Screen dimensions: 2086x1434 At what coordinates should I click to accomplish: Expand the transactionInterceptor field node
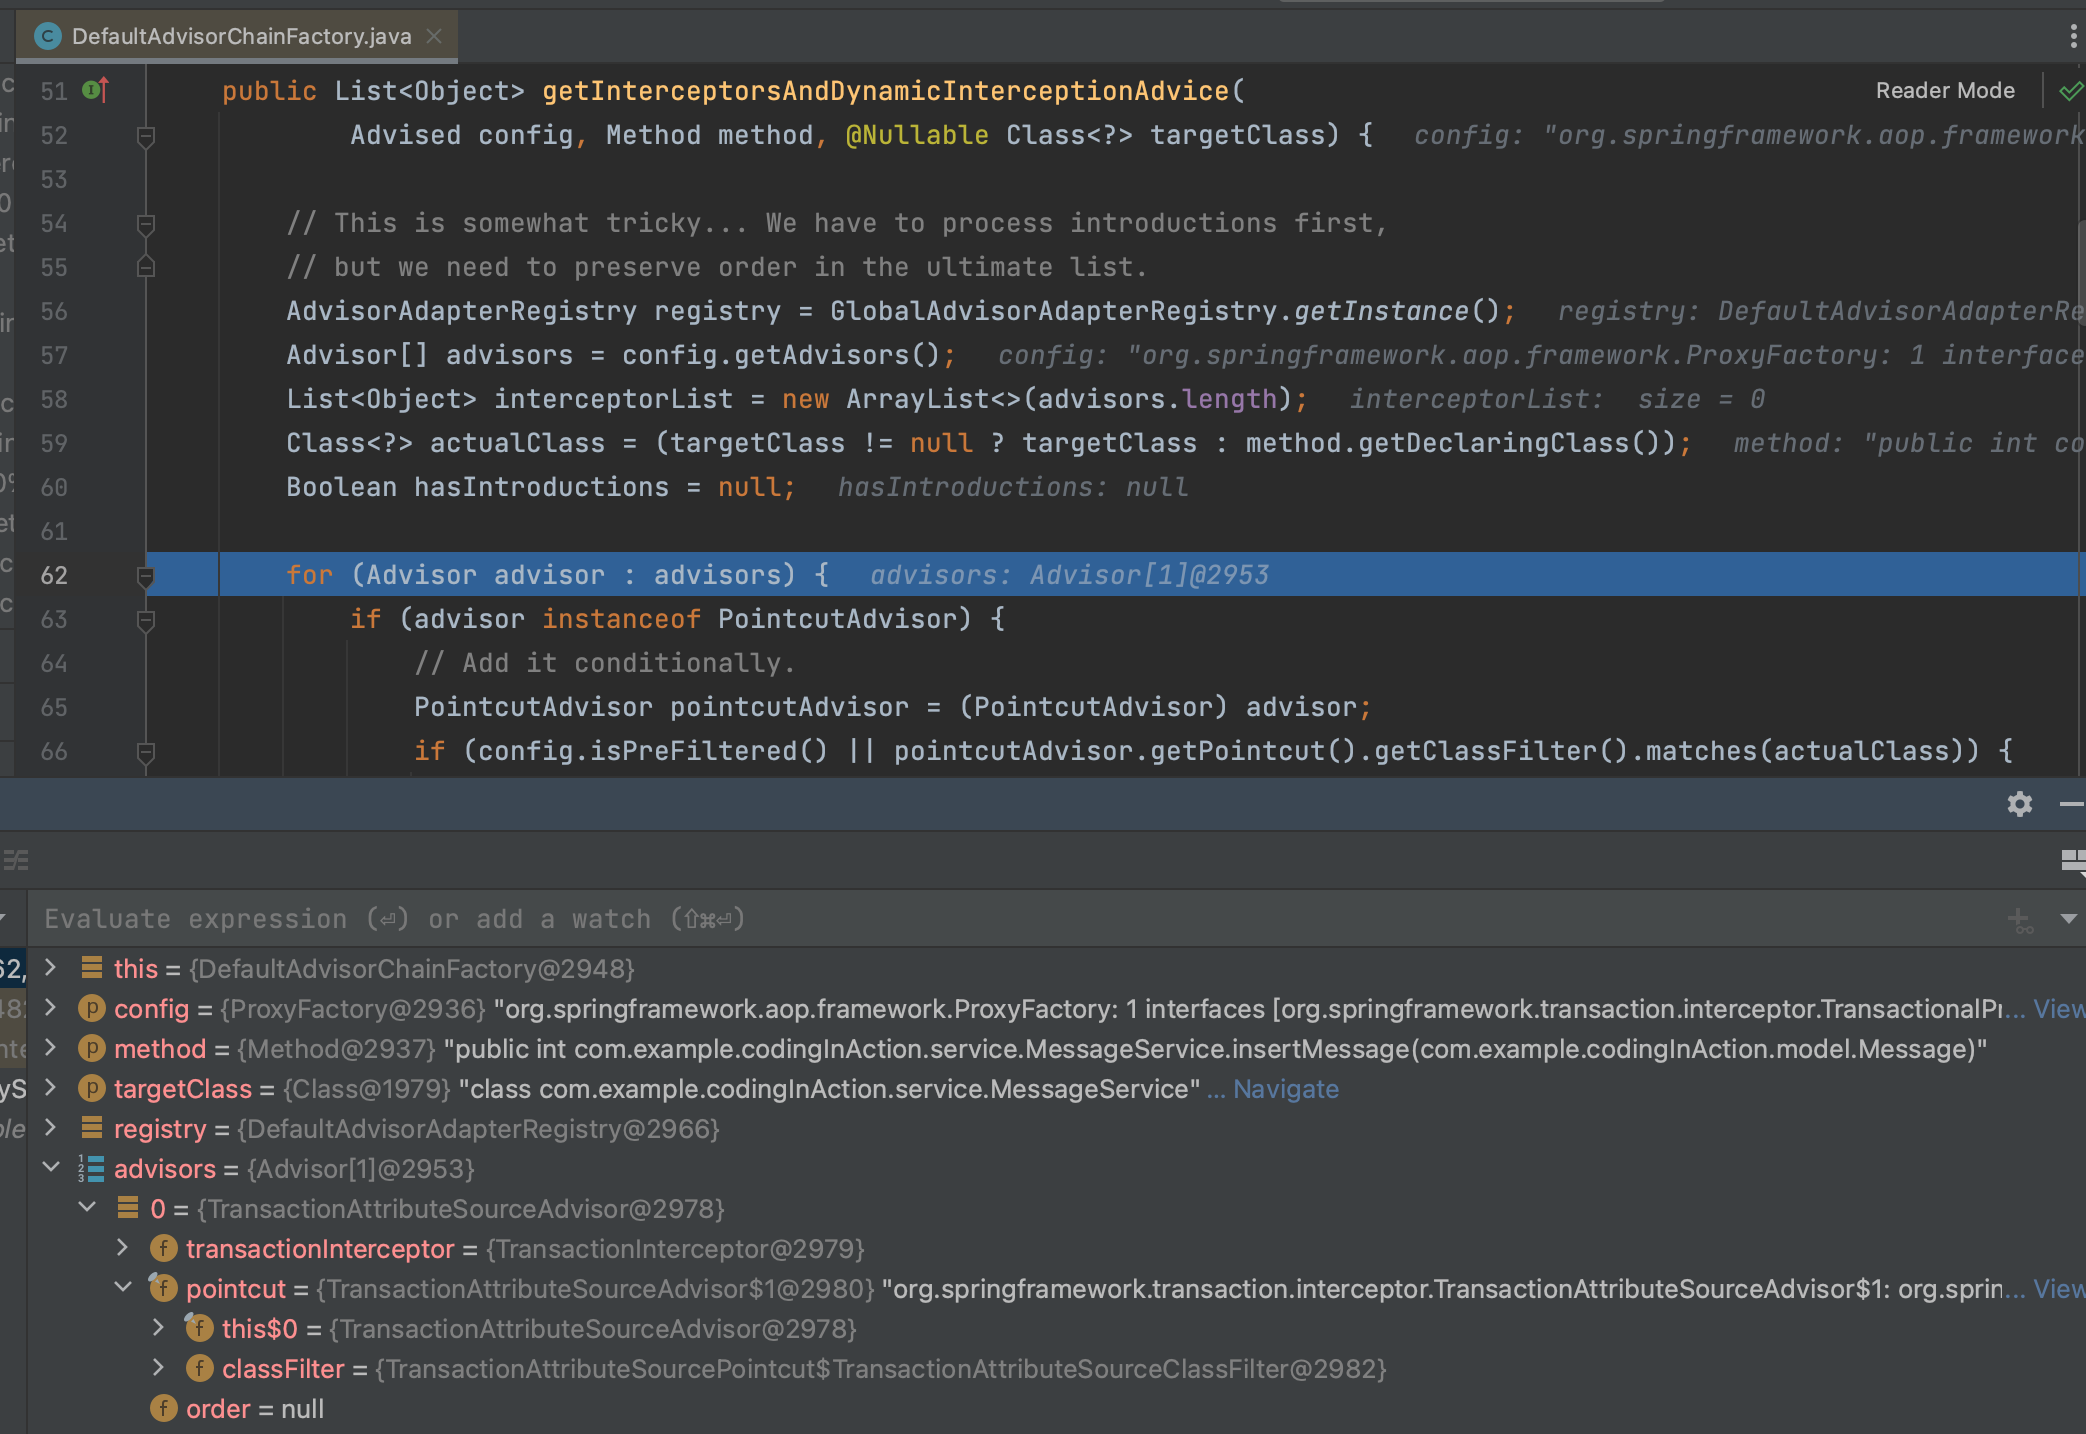click(x=122, y=1248)
